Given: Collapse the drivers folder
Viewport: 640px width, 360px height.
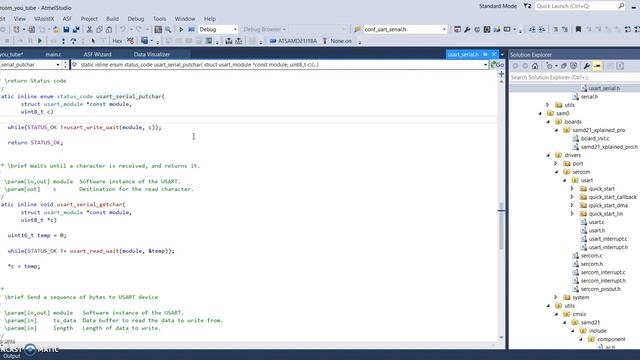Looking at the screenshot, I should (x=549, y=155).
